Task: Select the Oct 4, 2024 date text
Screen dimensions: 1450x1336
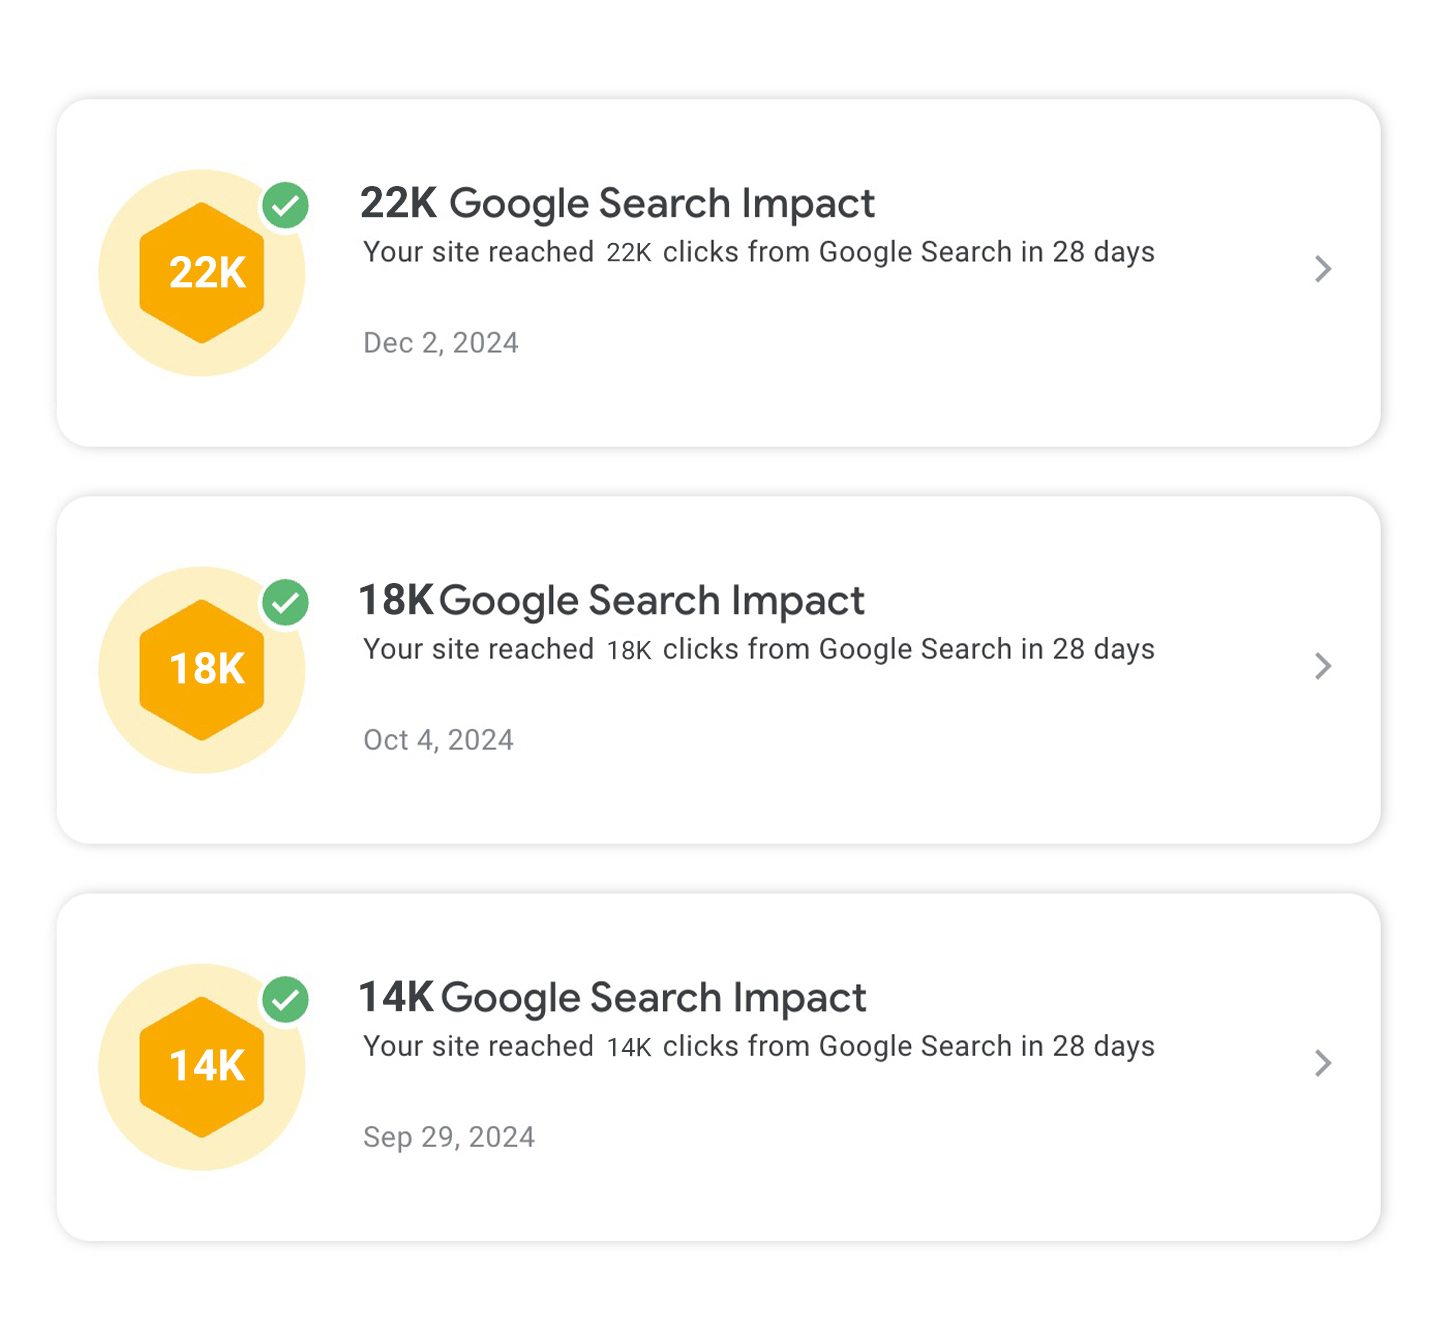Action: coord(438,740)
